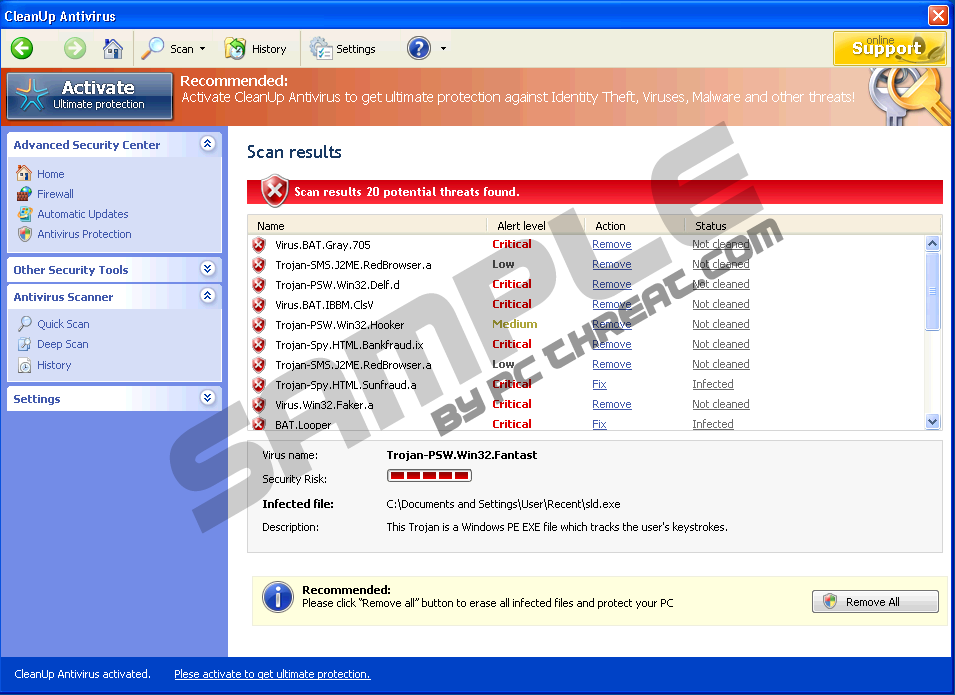The image size is (955, 695).
Task: Click the scan results scrollbar down arrow
Action: [x=932, y=422]
